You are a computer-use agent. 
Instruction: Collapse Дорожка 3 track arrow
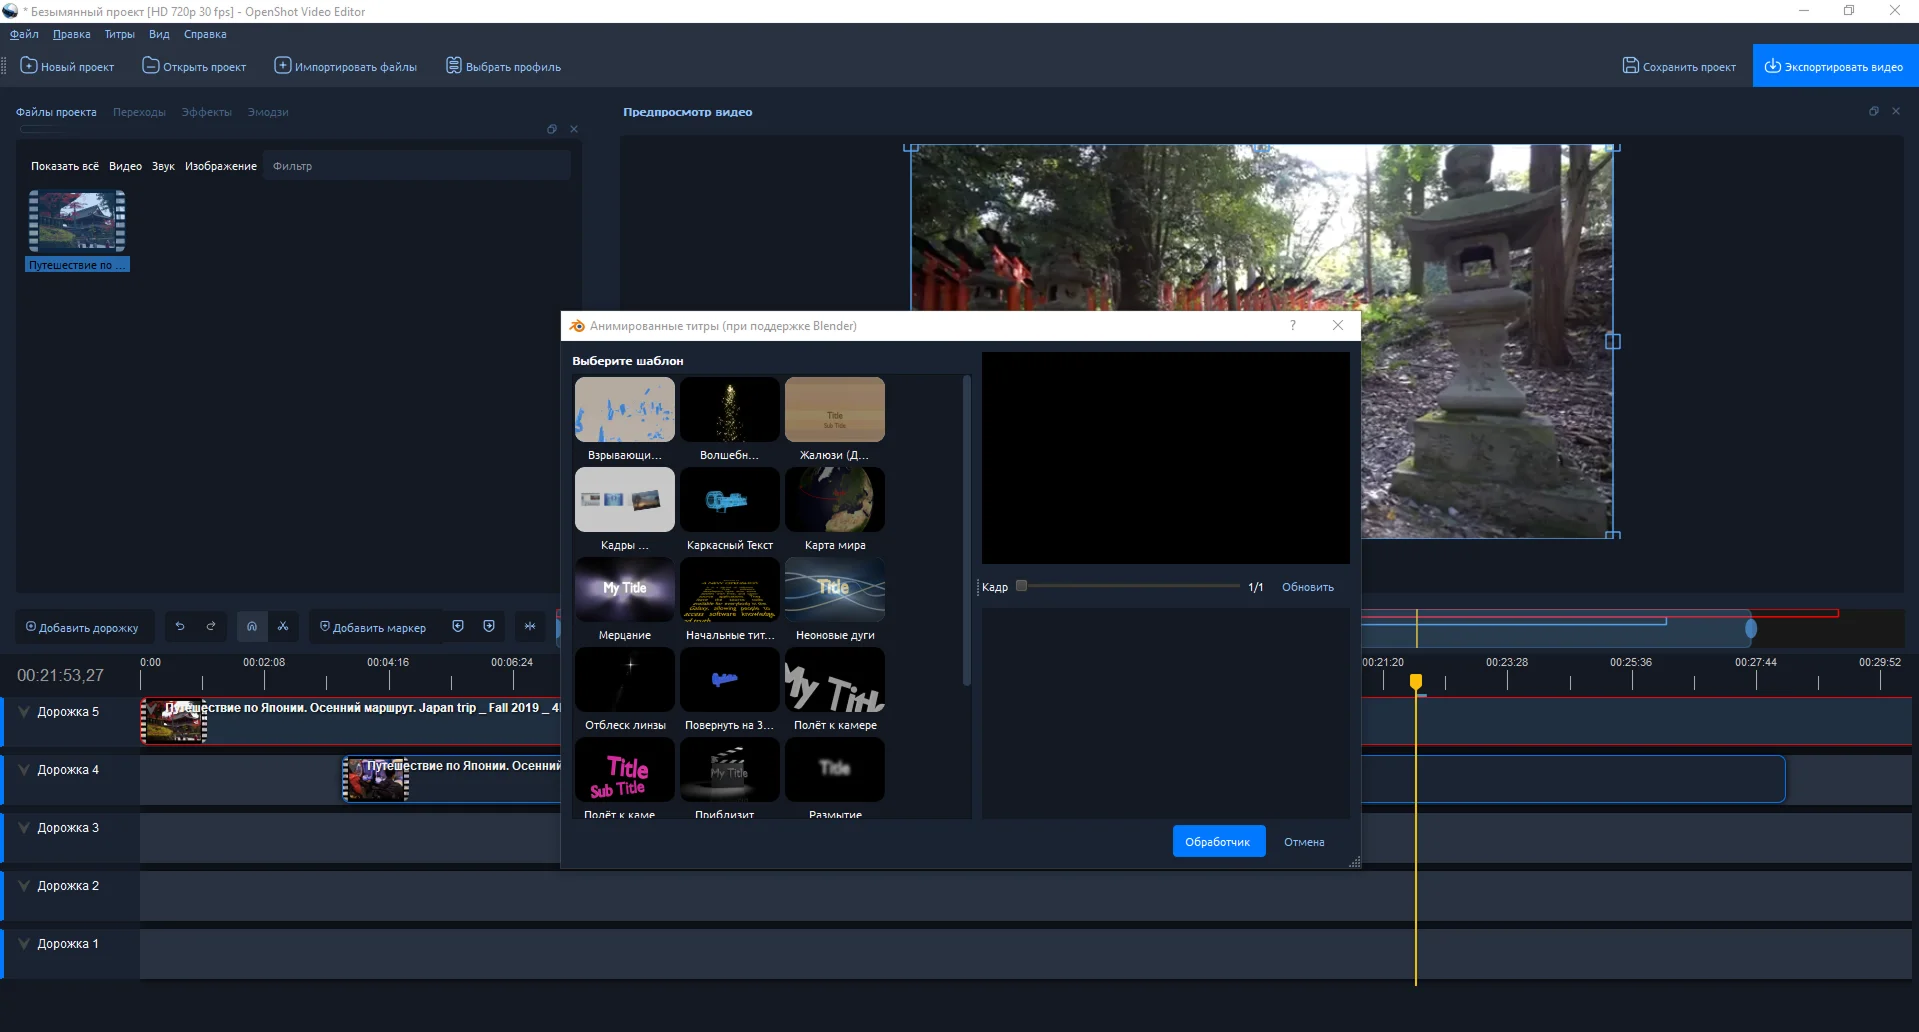point(24,828)
